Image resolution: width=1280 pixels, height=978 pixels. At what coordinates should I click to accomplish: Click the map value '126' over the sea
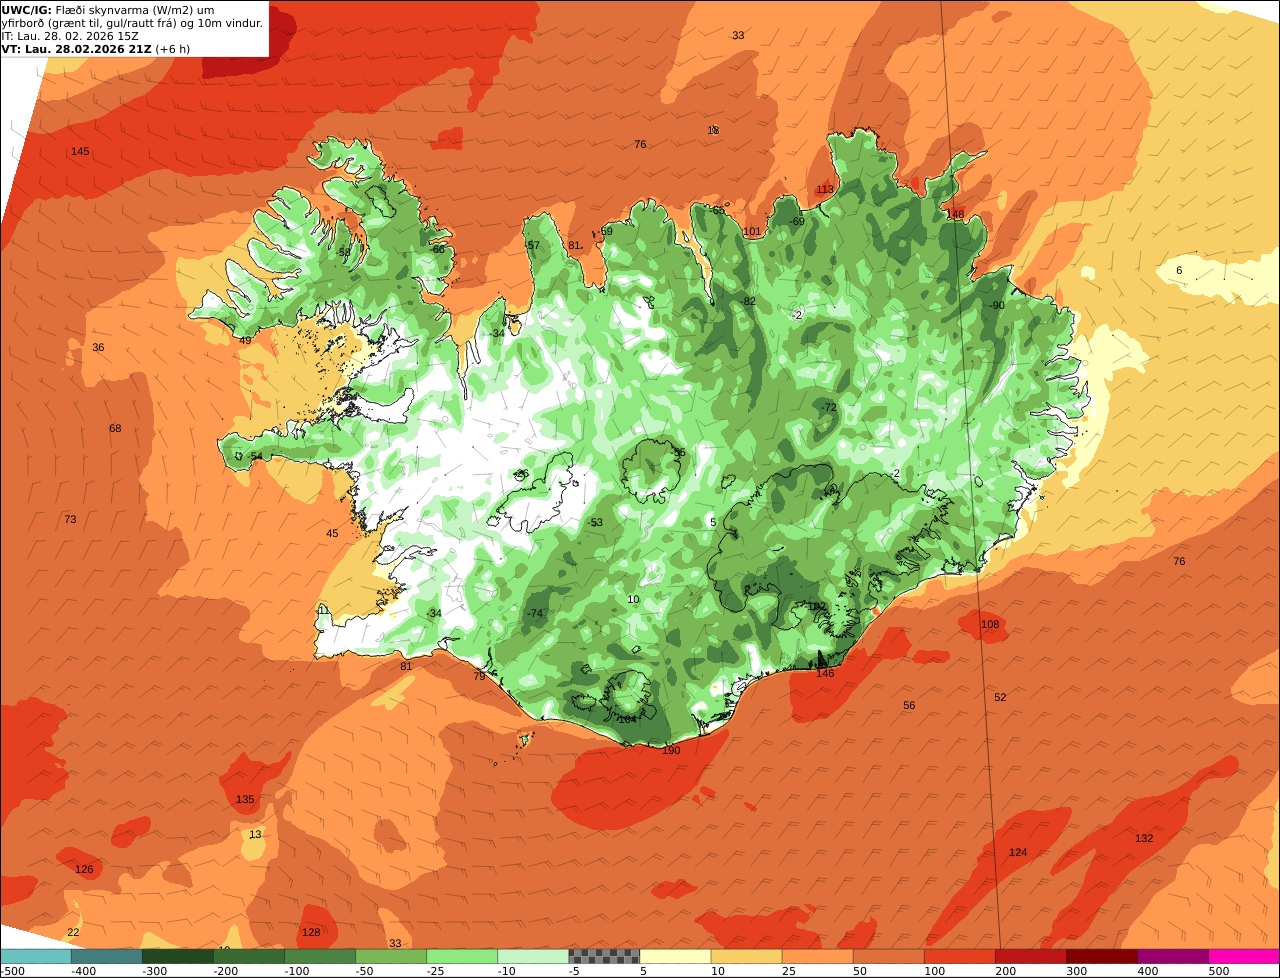[x=84, y=869]
